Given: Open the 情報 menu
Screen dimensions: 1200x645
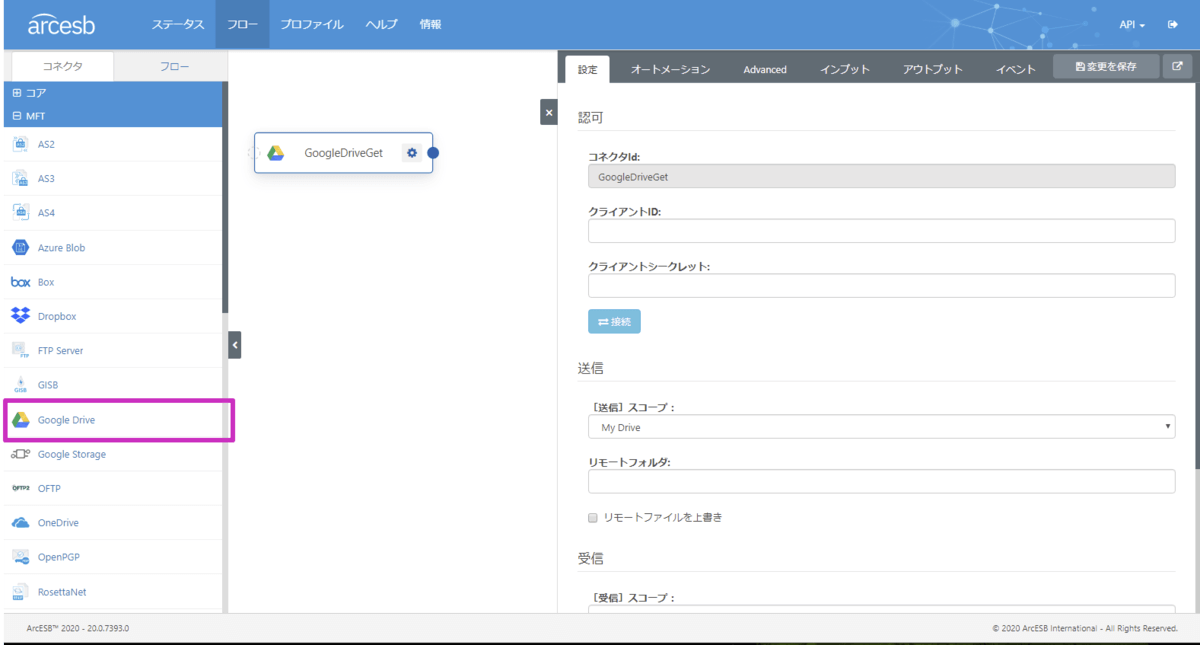Looking at the screenshot, I should tap(430, 24).
